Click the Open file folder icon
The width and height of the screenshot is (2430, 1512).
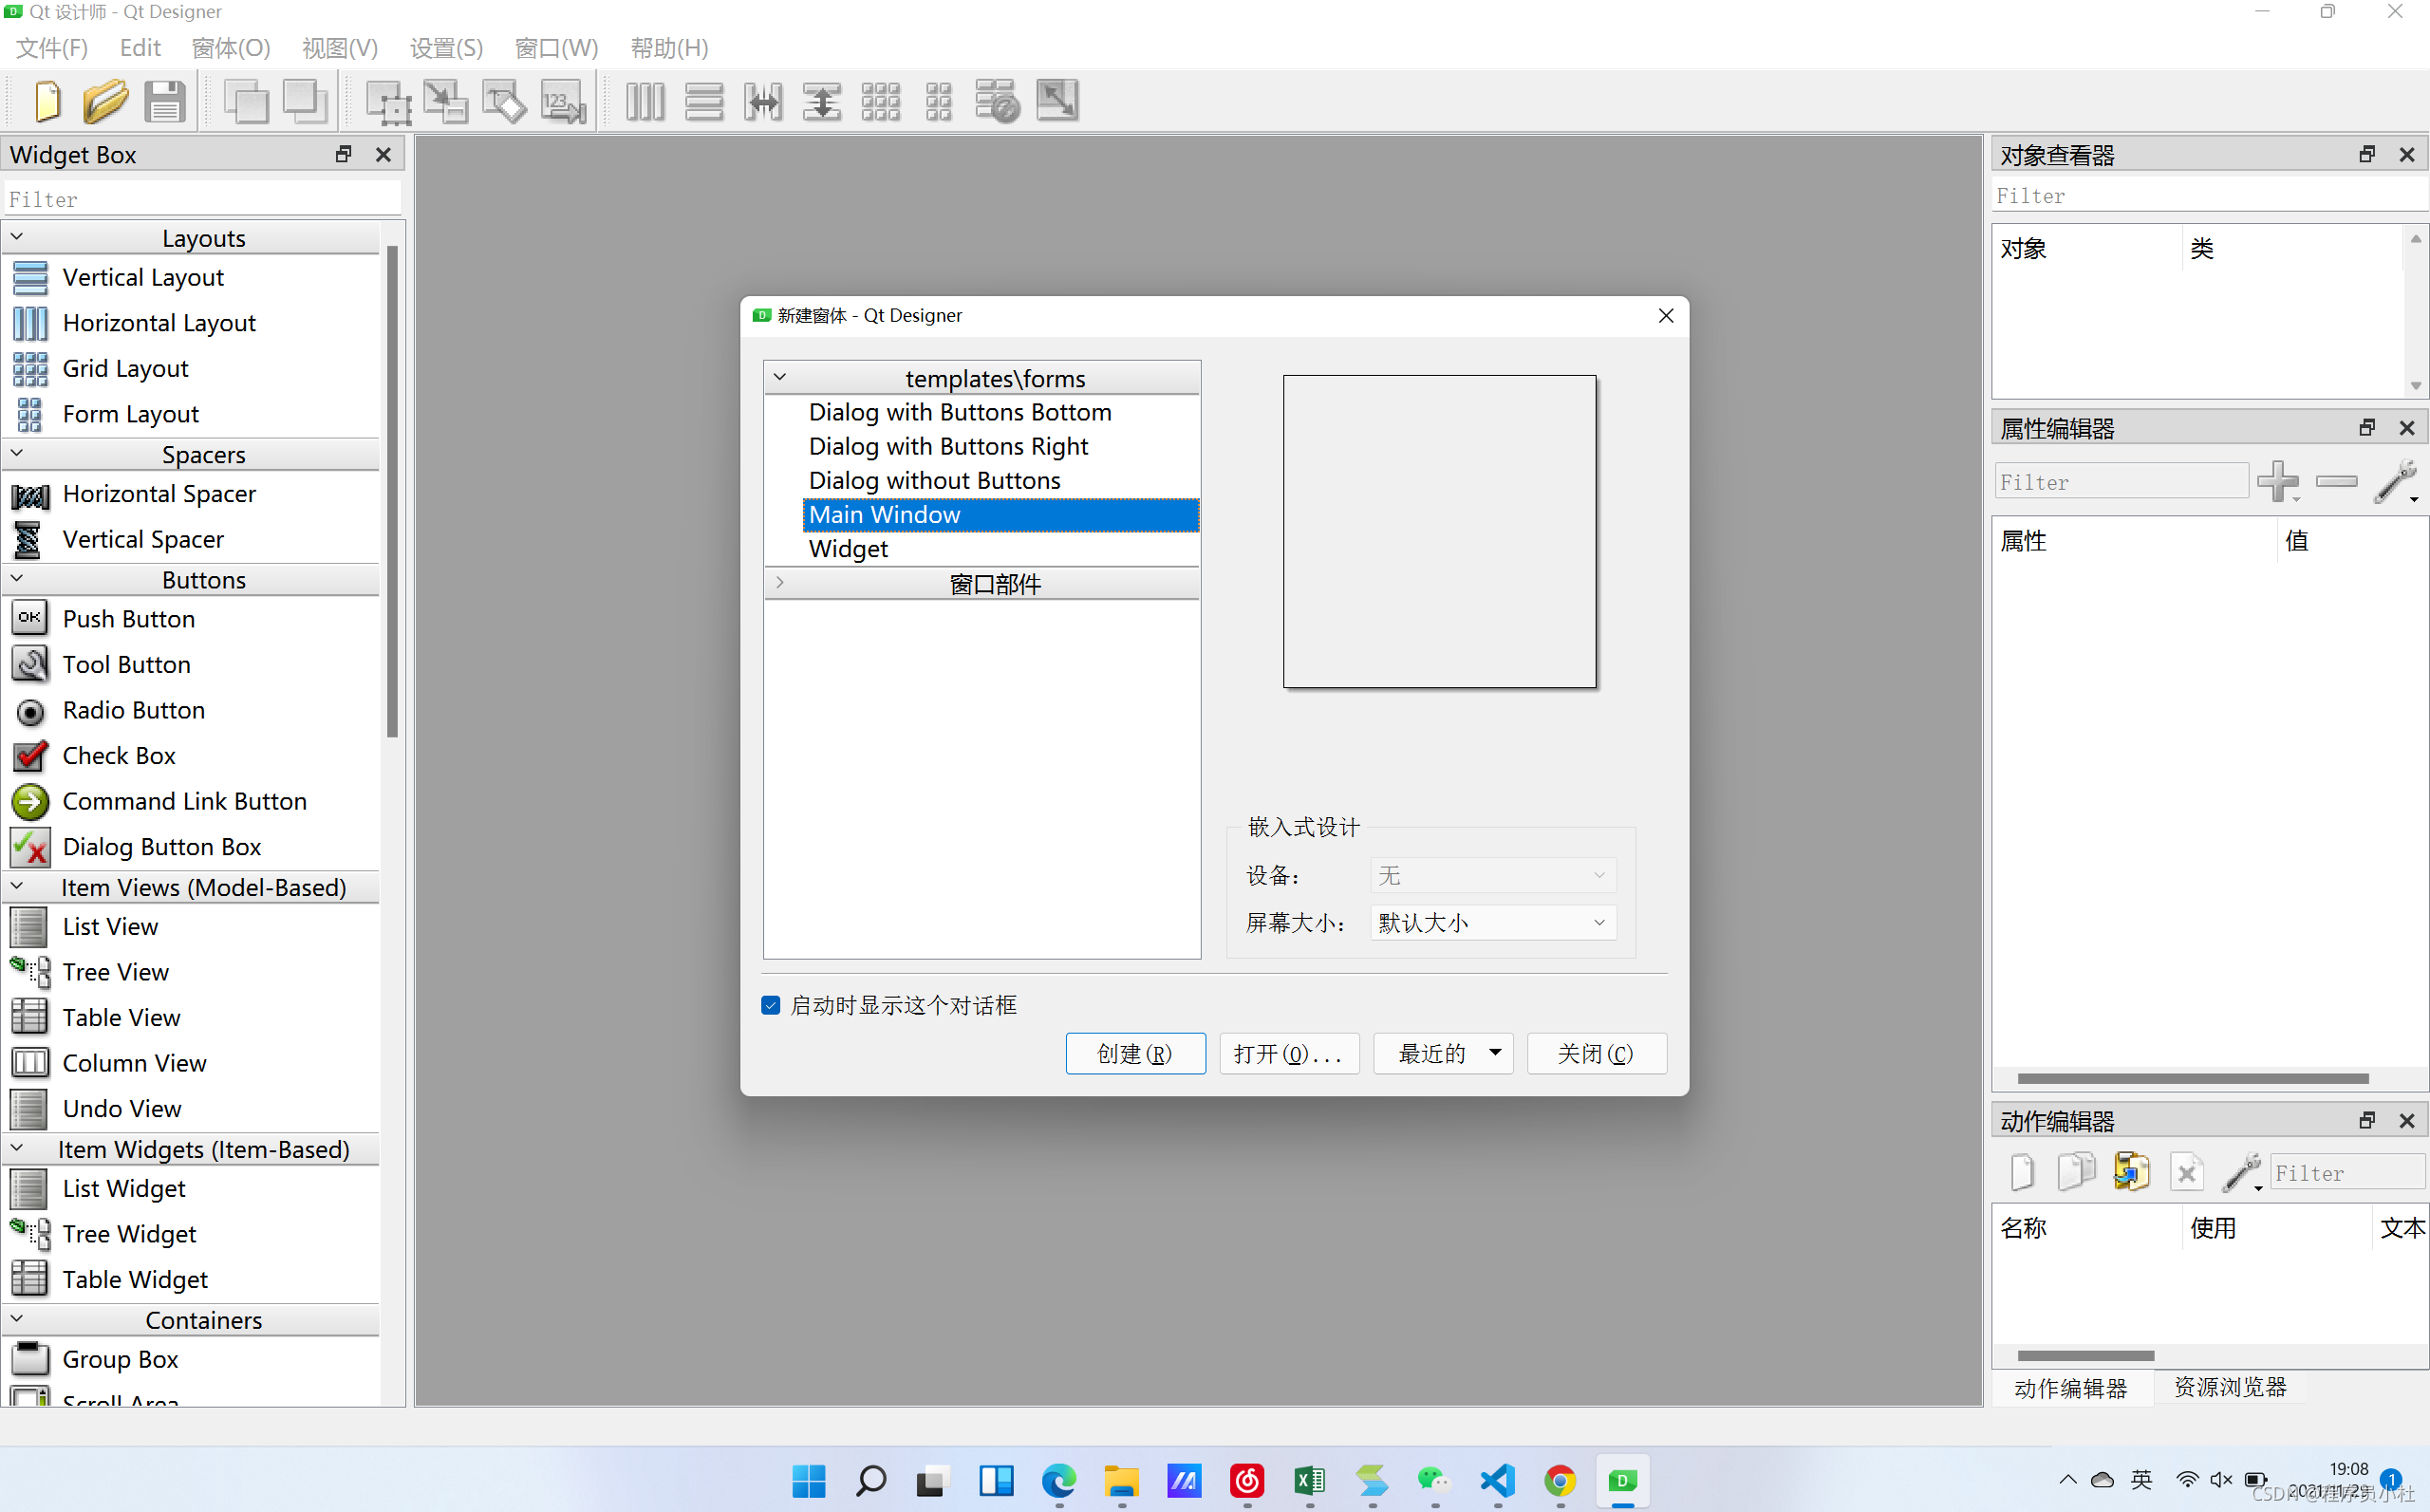[x=105, y=101]
